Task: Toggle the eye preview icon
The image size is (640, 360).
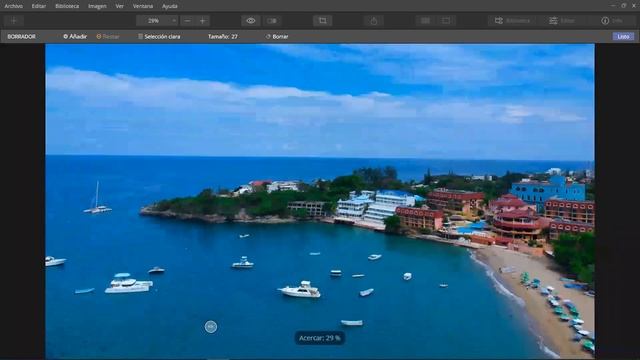Action: pyautogui.click(x=251, y=21)
